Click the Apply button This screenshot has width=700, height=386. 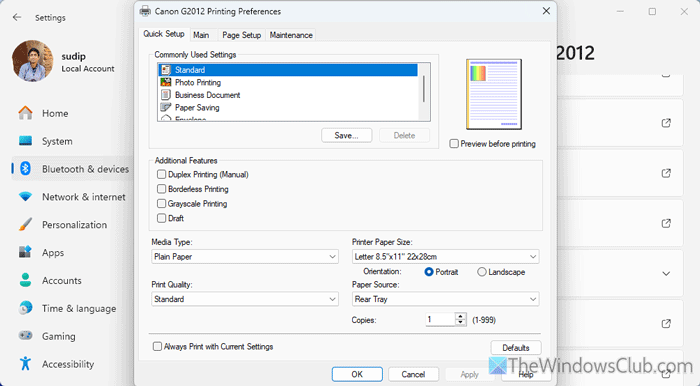470,374
